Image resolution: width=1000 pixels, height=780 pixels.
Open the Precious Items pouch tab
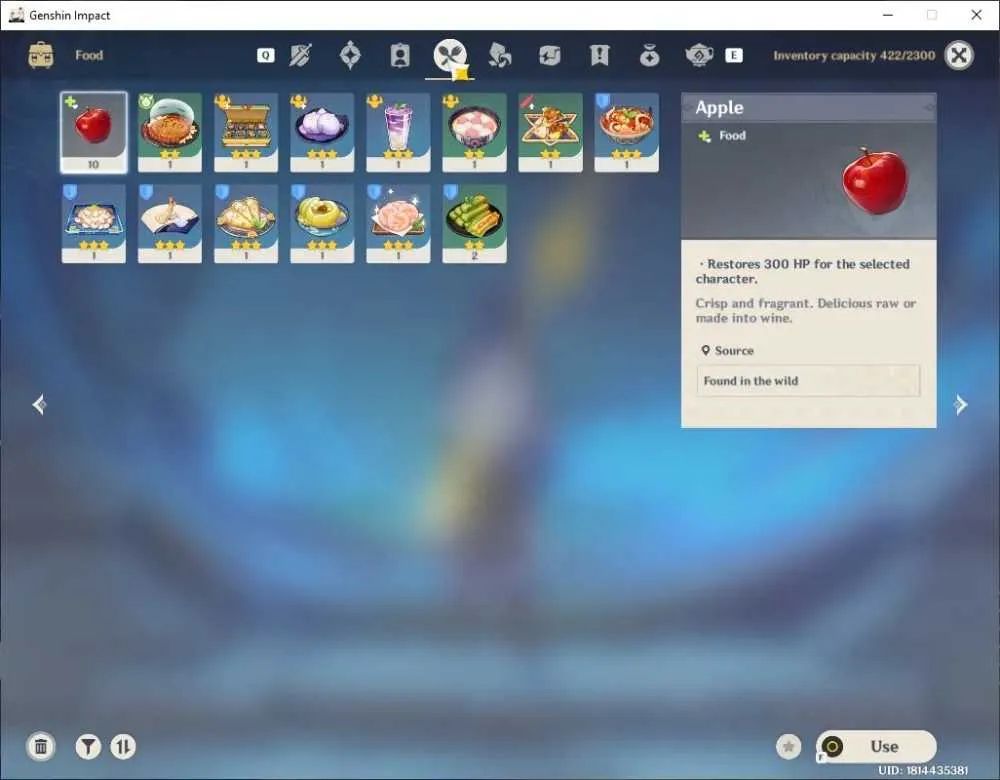(649, 55)
